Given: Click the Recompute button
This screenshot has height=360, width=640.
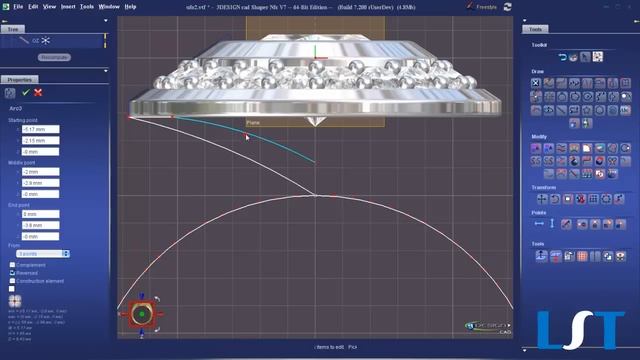Looking at the screenshot, I should coord(54,58).
